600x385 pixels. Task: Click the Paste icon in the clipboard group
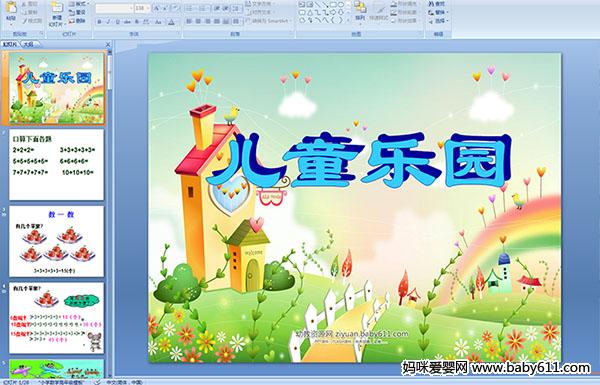coord(11,11)
